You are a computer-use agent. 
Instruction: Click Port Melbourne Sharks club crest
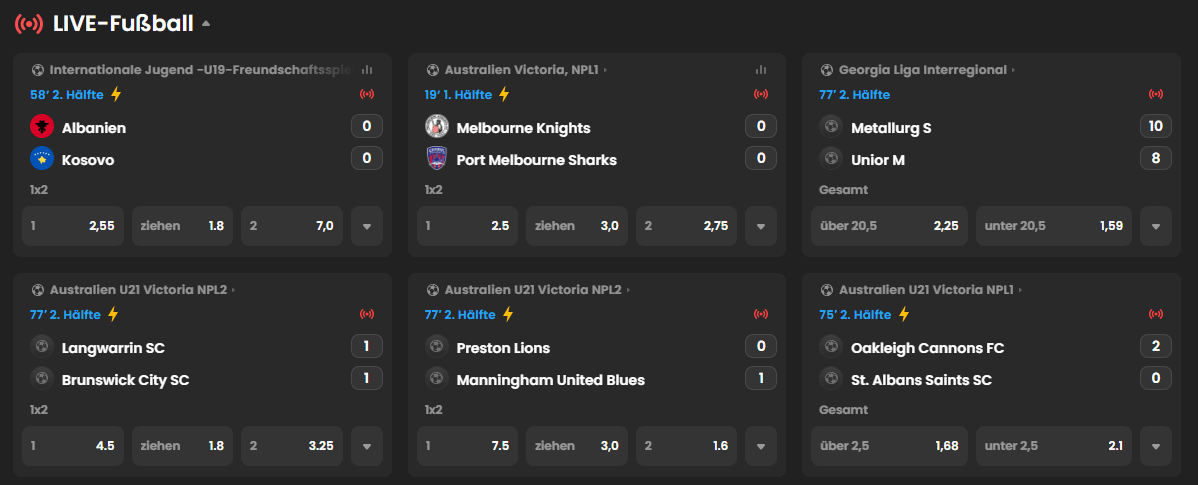click(x=436, y=159)
